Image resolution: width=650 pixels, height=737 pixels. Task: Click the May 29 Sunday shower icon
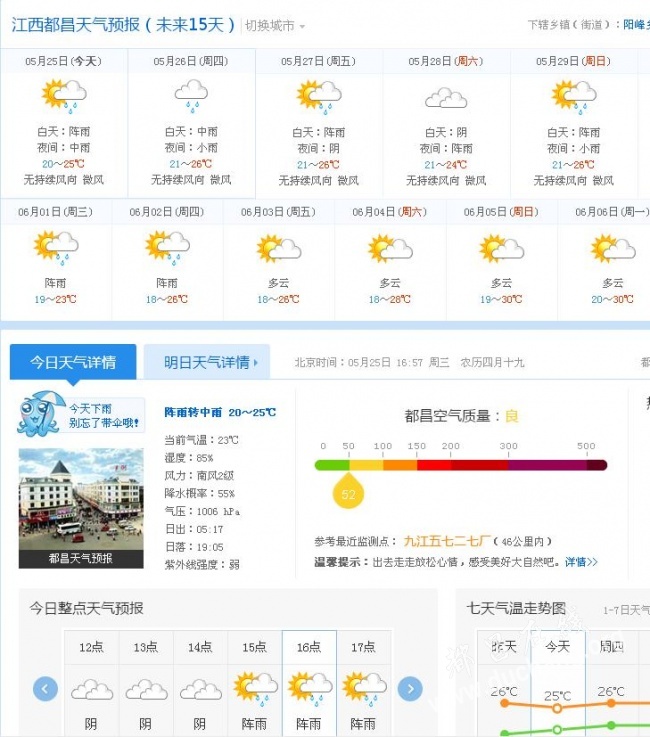coord(574,97)
